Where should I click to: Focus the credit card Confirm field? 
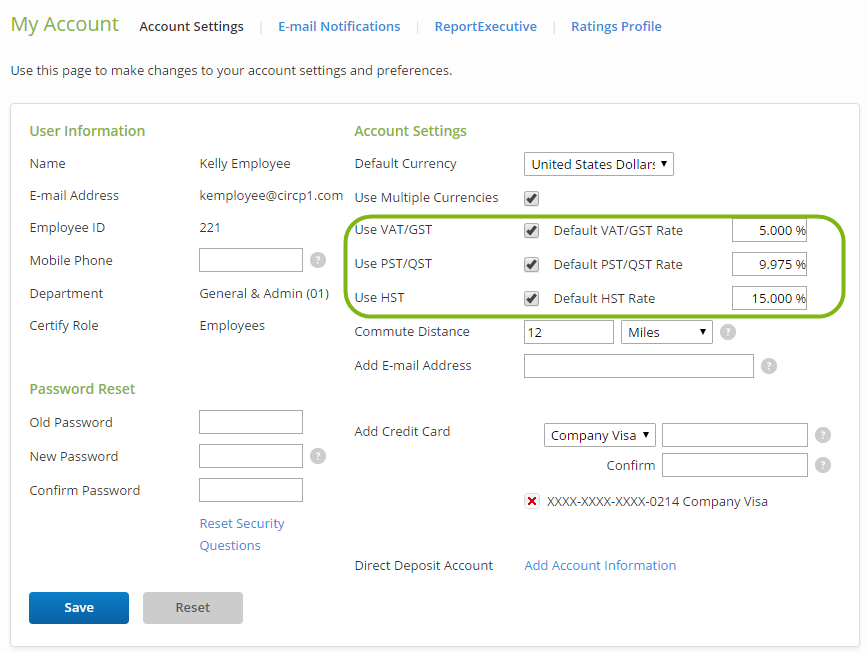[x=735, y=465]
